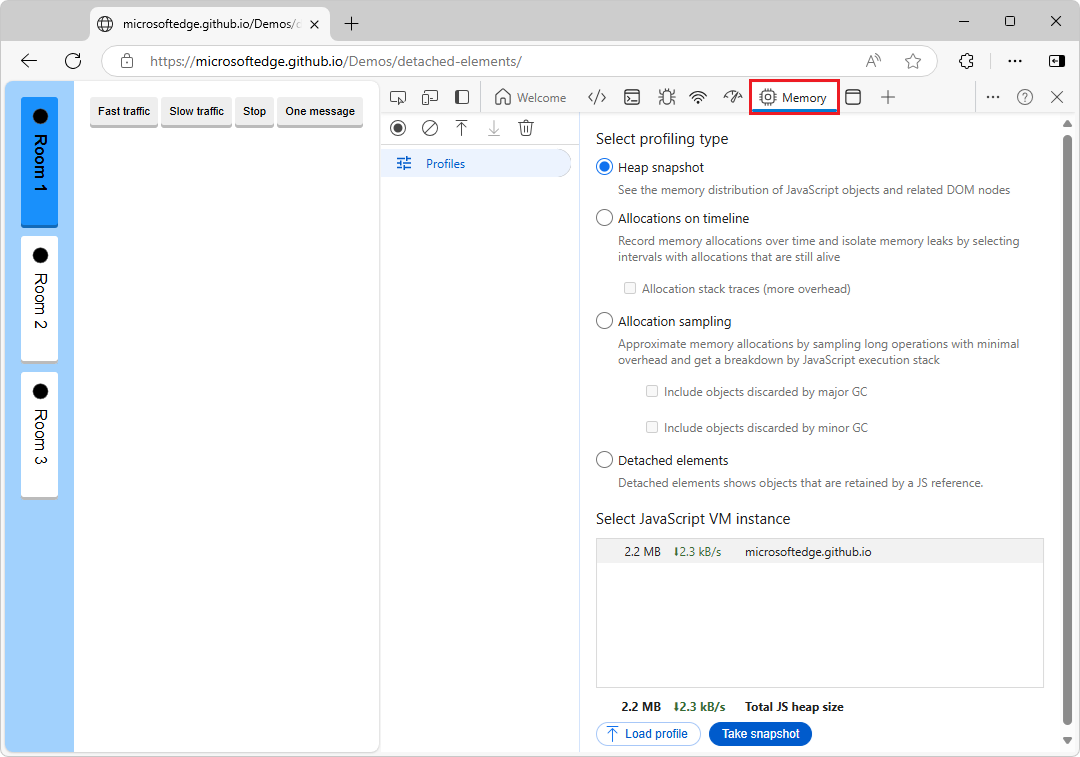Open browser Settings and more menu

click(x=1015, y=61)
